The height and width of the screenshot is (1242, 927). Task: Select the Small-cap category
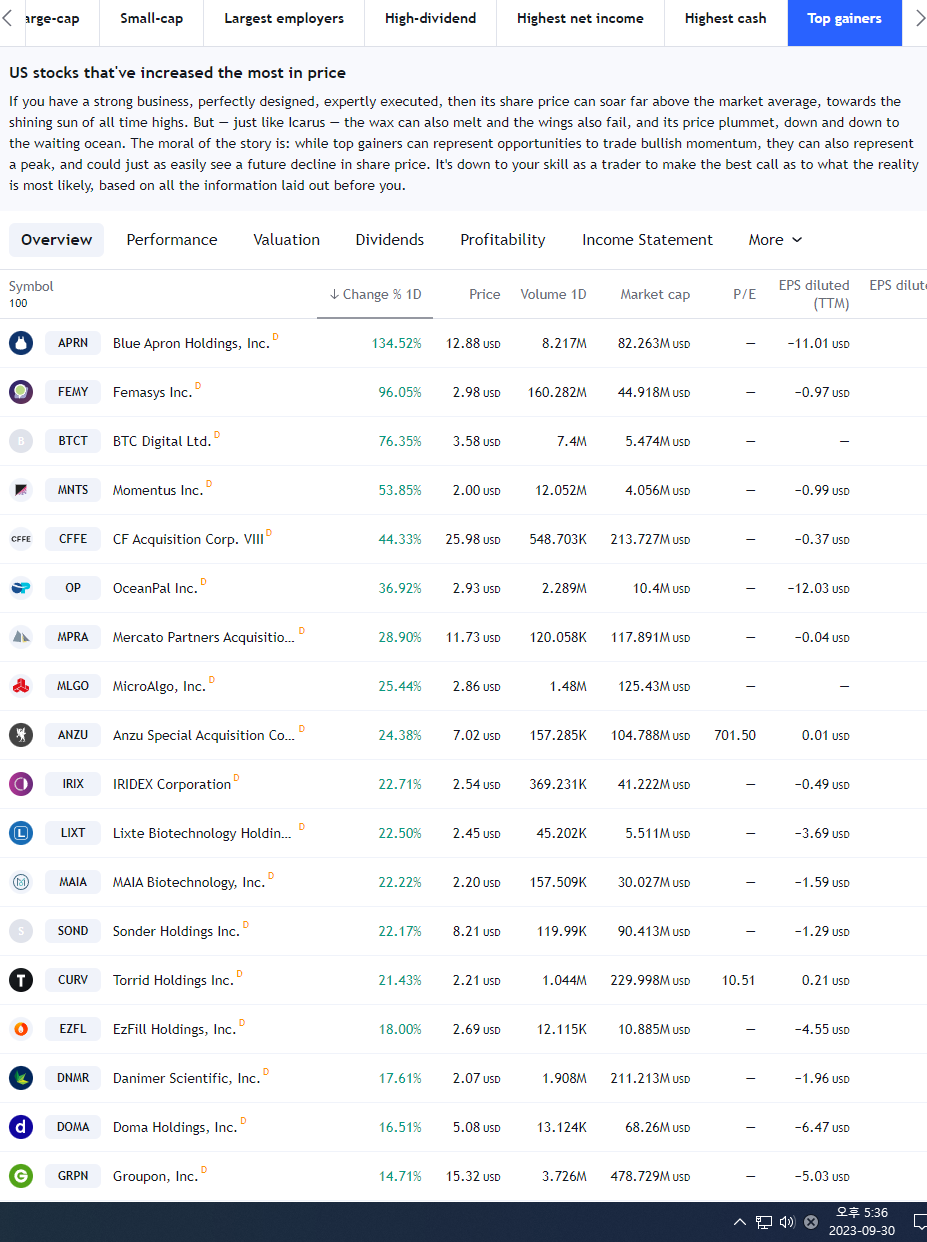[152, 19]
